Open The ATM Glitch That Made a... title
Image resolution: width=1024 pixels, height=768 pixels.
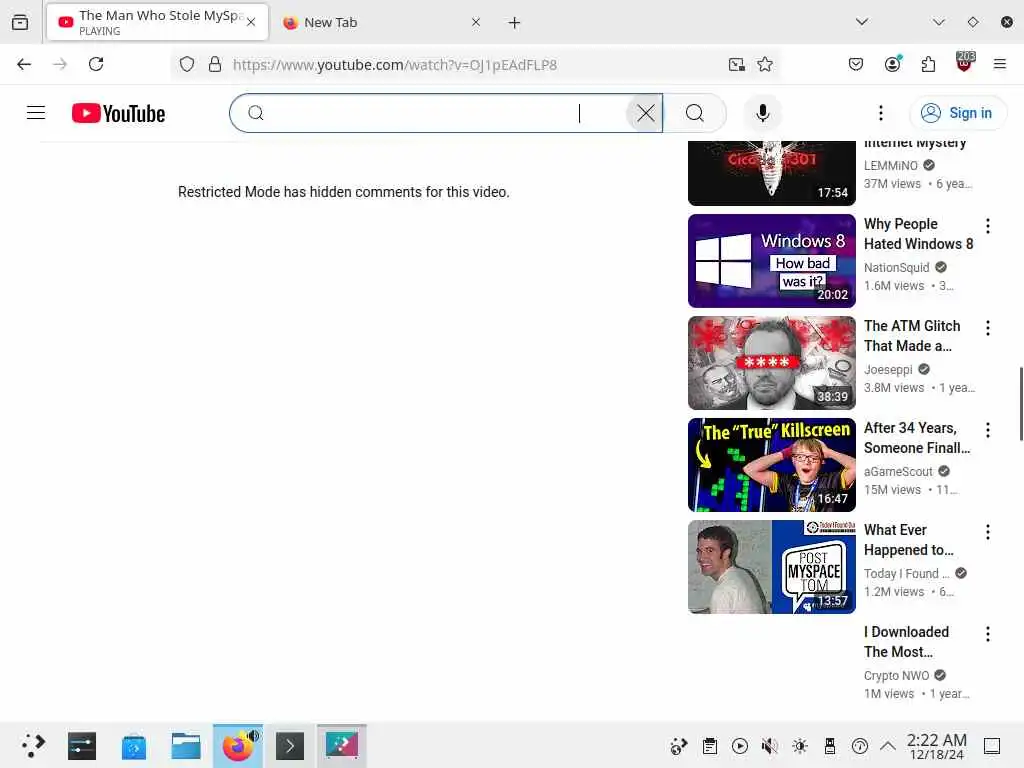pos(912,336)
